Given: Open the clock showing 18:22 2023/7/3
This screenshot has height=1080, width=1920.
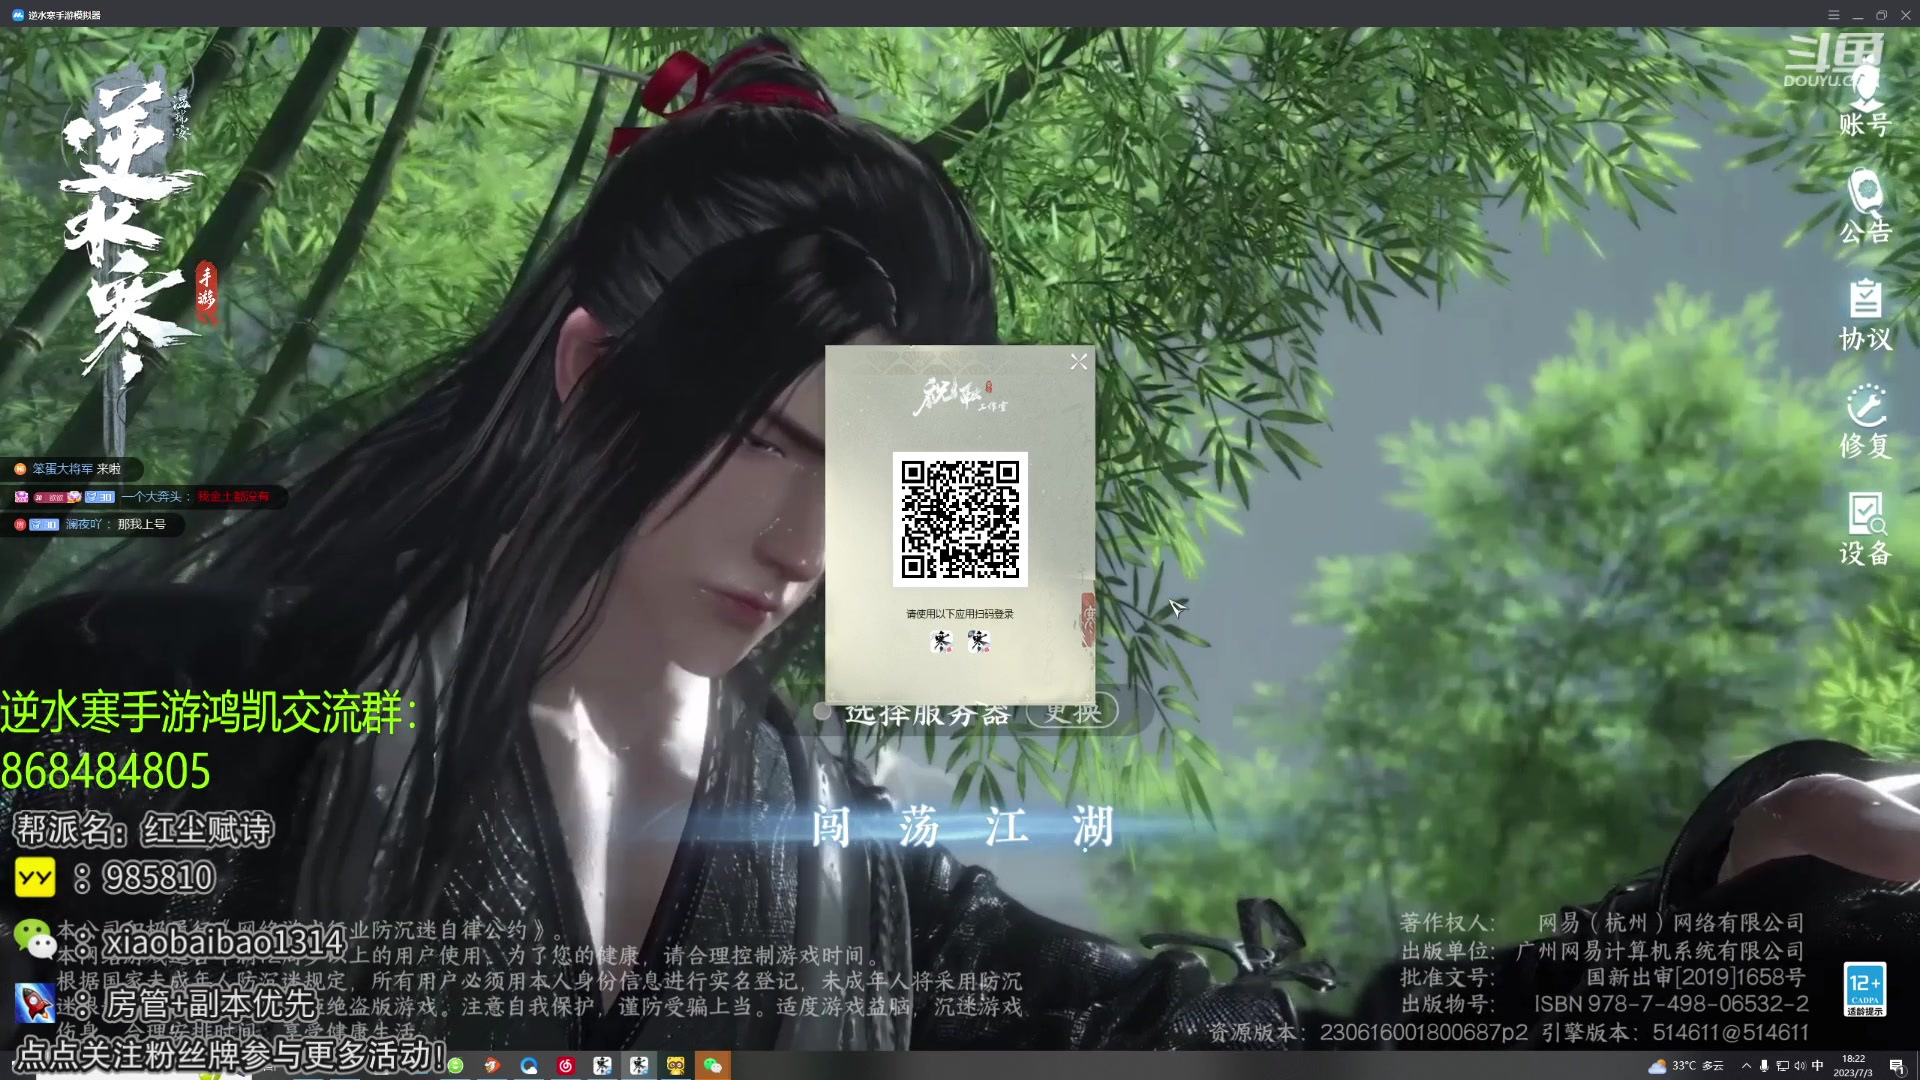Looking at the screenshot, I should pyautogui.click(x=1853, y=1066).
